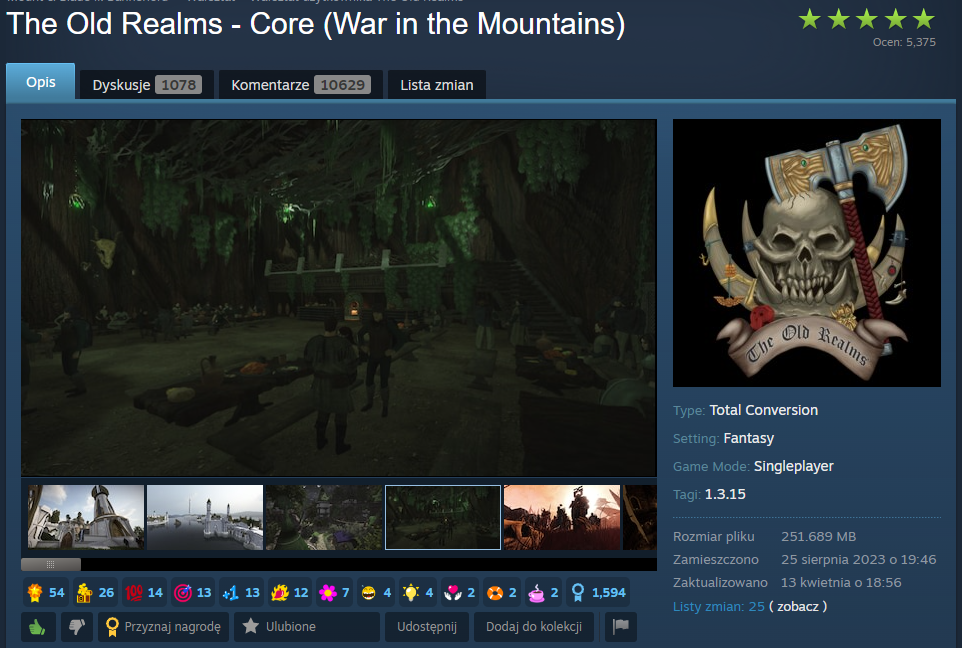The width and height of the screenshot is (962, 648).
Task: Click The Old Realms skull logo image
Action: coord(807,253)
